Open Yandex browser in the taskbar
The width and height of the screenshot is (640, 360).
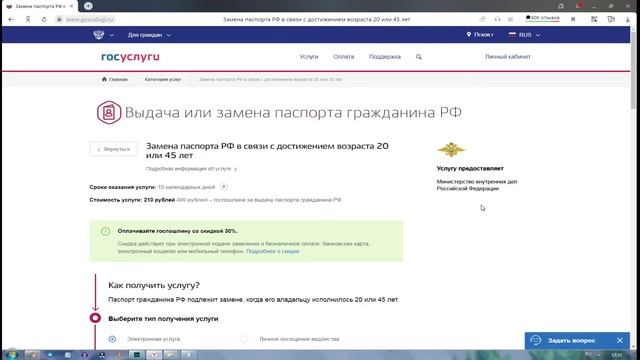click(154, 355)
